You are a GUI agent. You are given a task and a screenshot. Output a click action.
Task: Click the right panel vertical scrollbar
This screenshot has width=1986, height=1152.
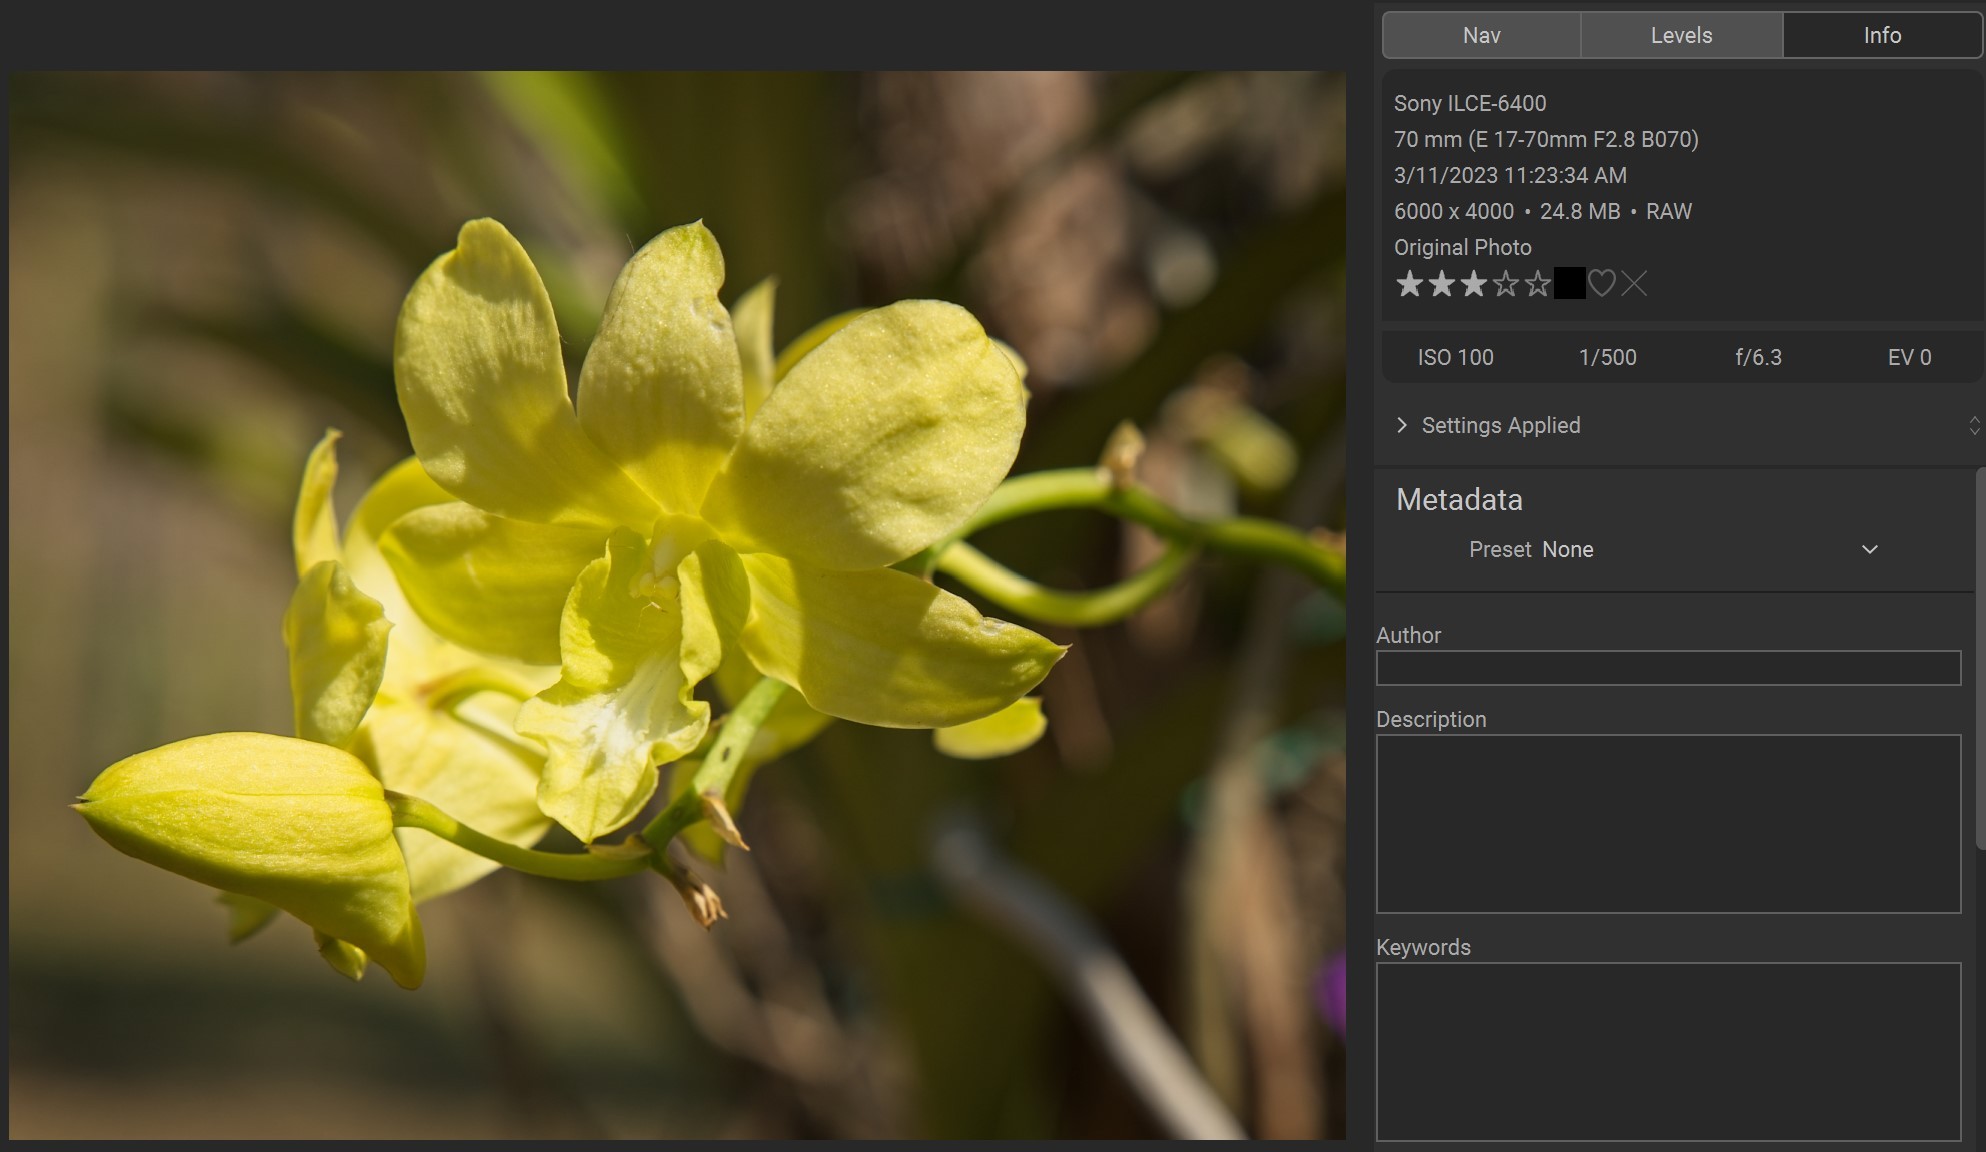pos(1980,660)
